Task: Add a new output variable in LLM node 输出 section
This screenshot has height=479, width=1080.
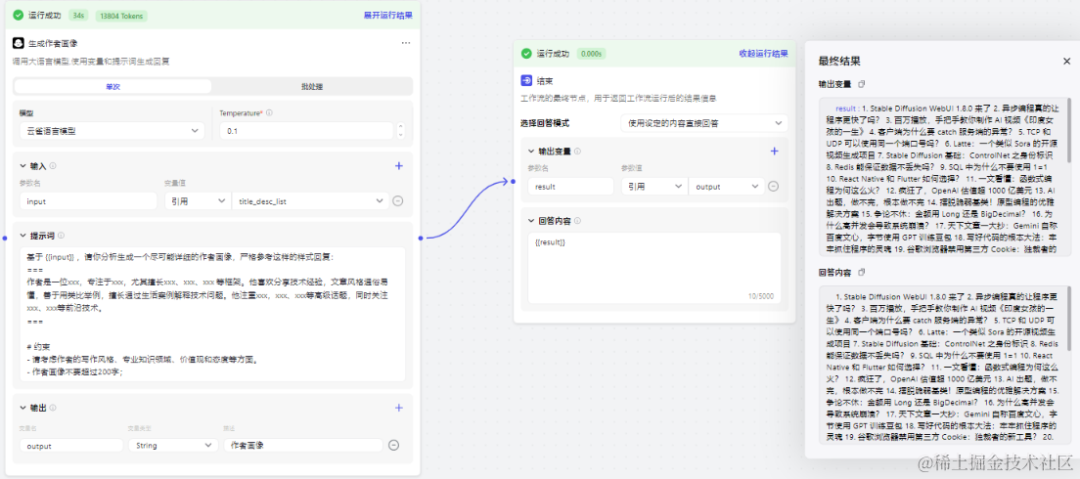Action: (x=399, y=407)
